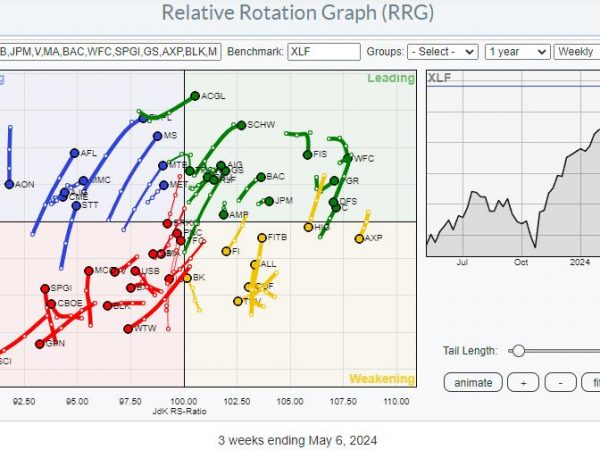Select the AFL data point
The width and height of the screenshot is (600, 450).
pos(75,153)
